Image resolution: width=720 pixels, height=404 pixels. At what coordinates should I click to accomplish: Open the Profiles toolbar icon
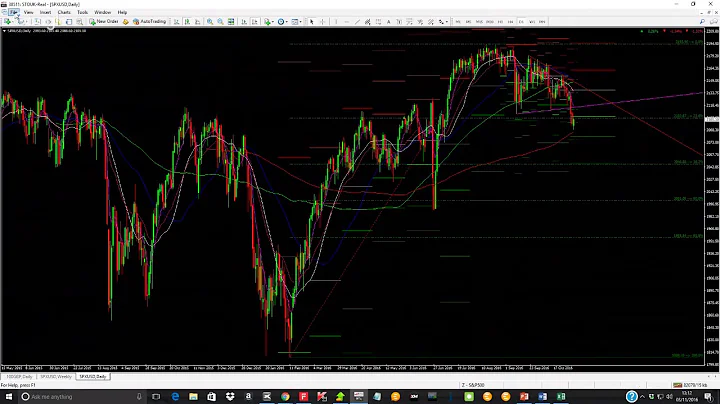[19, 22]
